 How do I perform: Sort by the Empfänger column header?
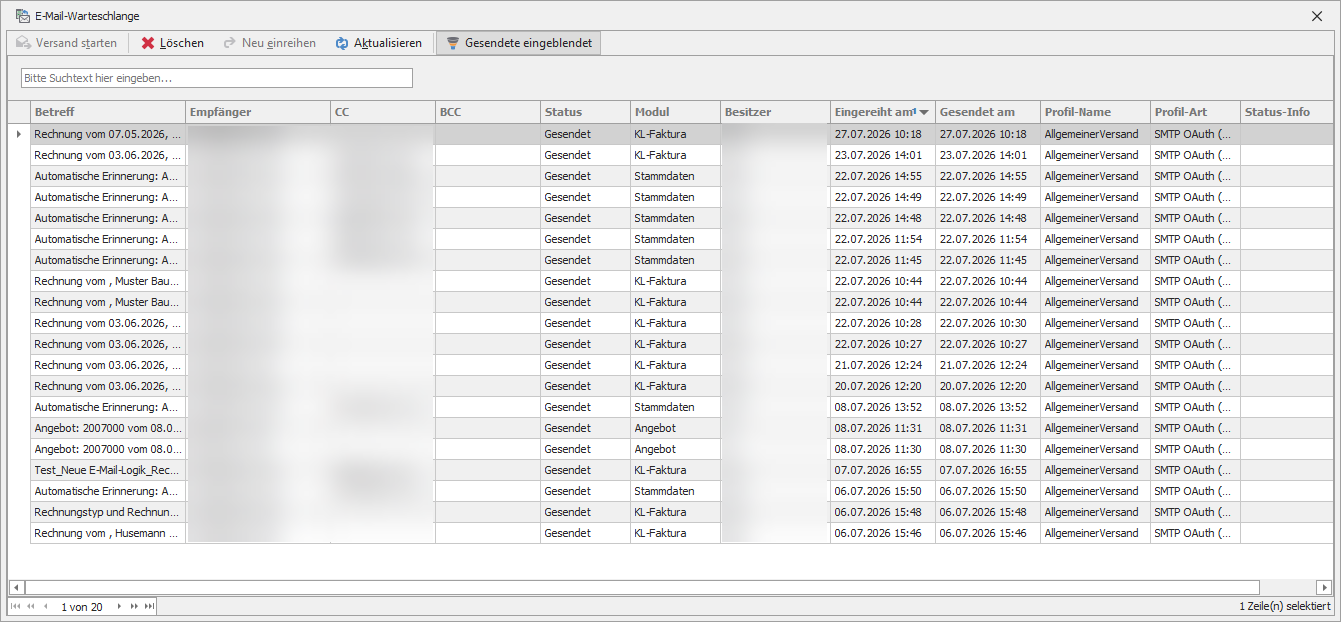click(258, 112)
